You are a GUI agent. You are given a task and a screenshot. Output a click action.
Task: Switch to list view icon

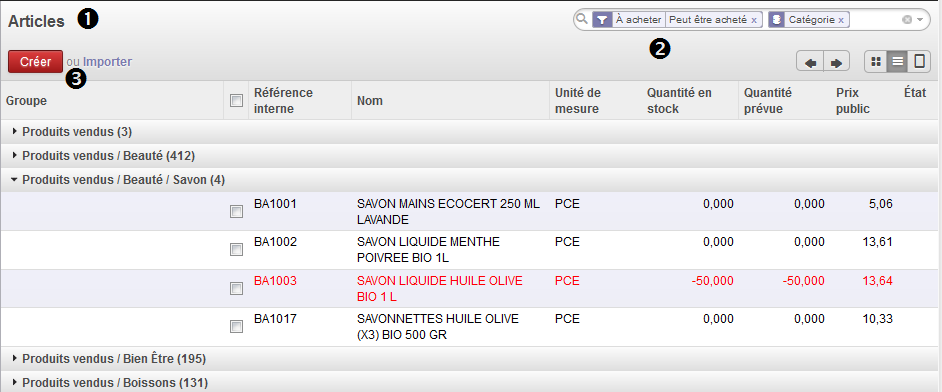click(x=898, y=61)
